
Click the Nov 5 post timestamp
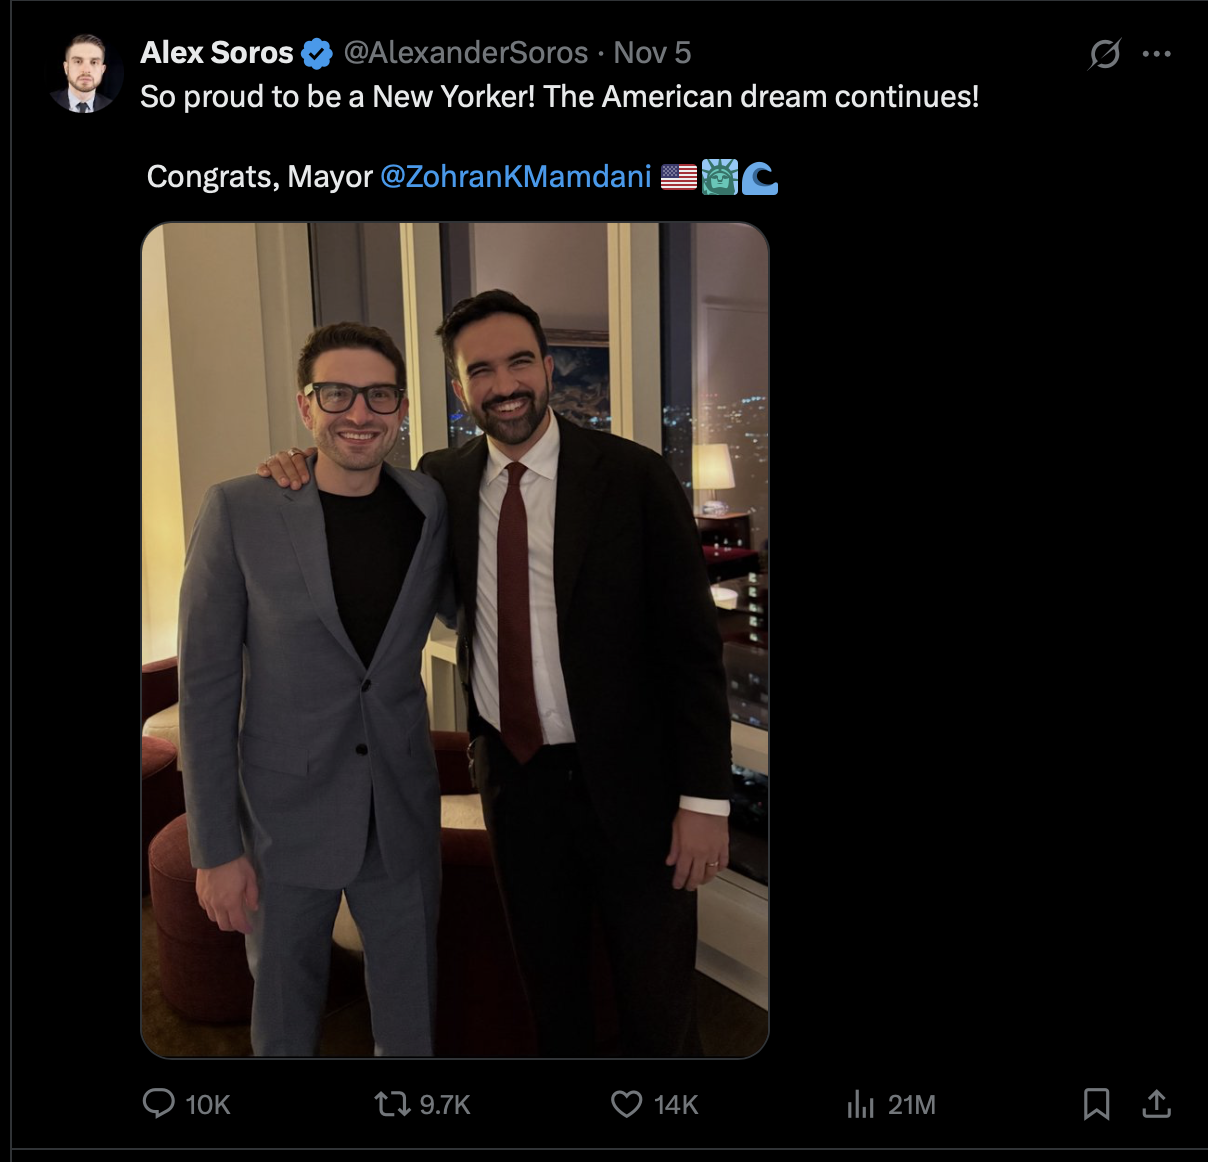652,53
